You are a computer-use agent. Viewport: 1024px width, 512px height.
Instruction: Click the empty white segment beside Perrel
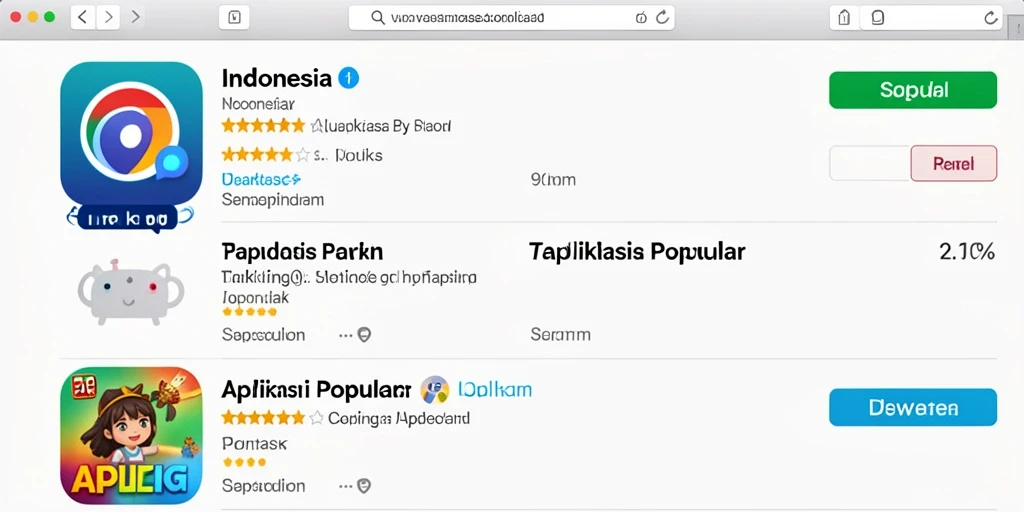[870, 163]
